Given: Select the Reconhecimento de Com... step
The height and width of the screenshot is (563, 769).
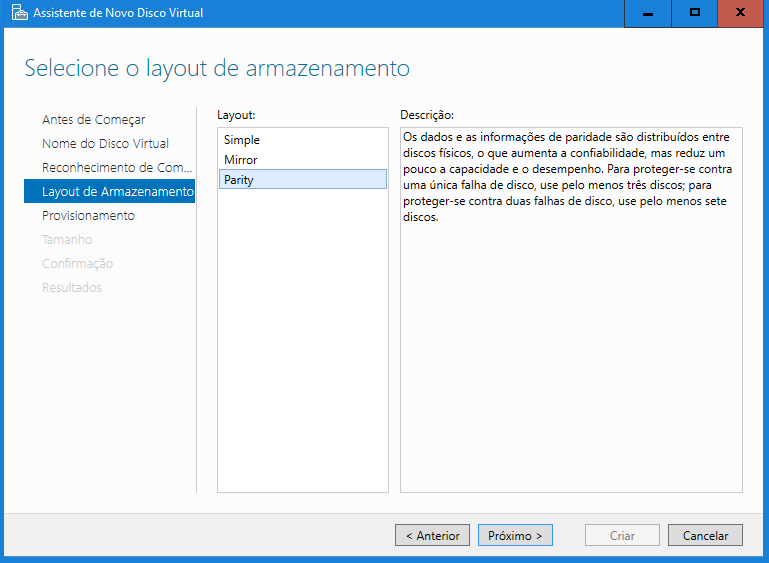Looking at the screenshot, I should coord(109,168).
